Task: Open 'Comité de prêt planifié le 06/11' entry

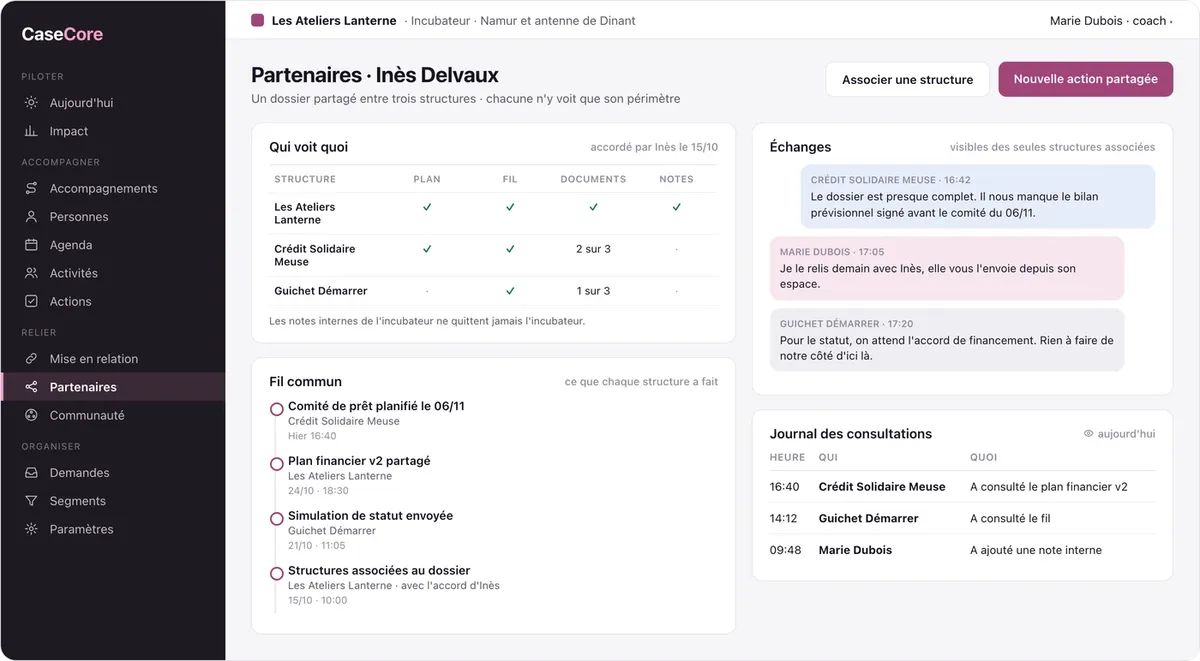Action: (x=376, y=406)
